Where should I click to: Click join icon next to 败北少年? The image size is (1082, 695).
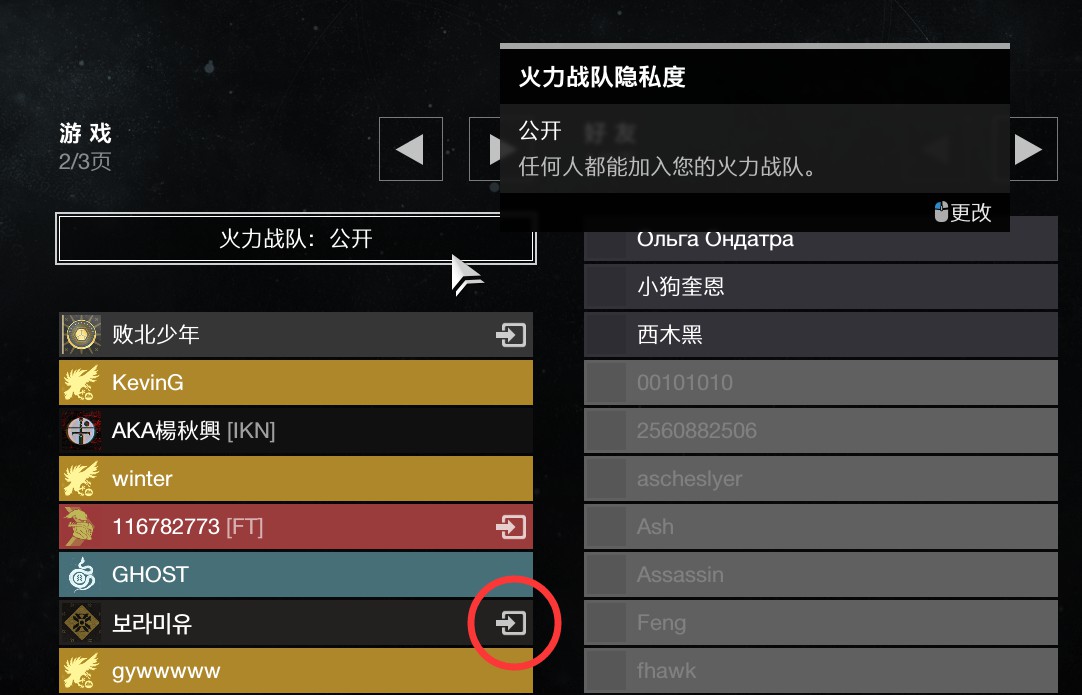(511, 335)
